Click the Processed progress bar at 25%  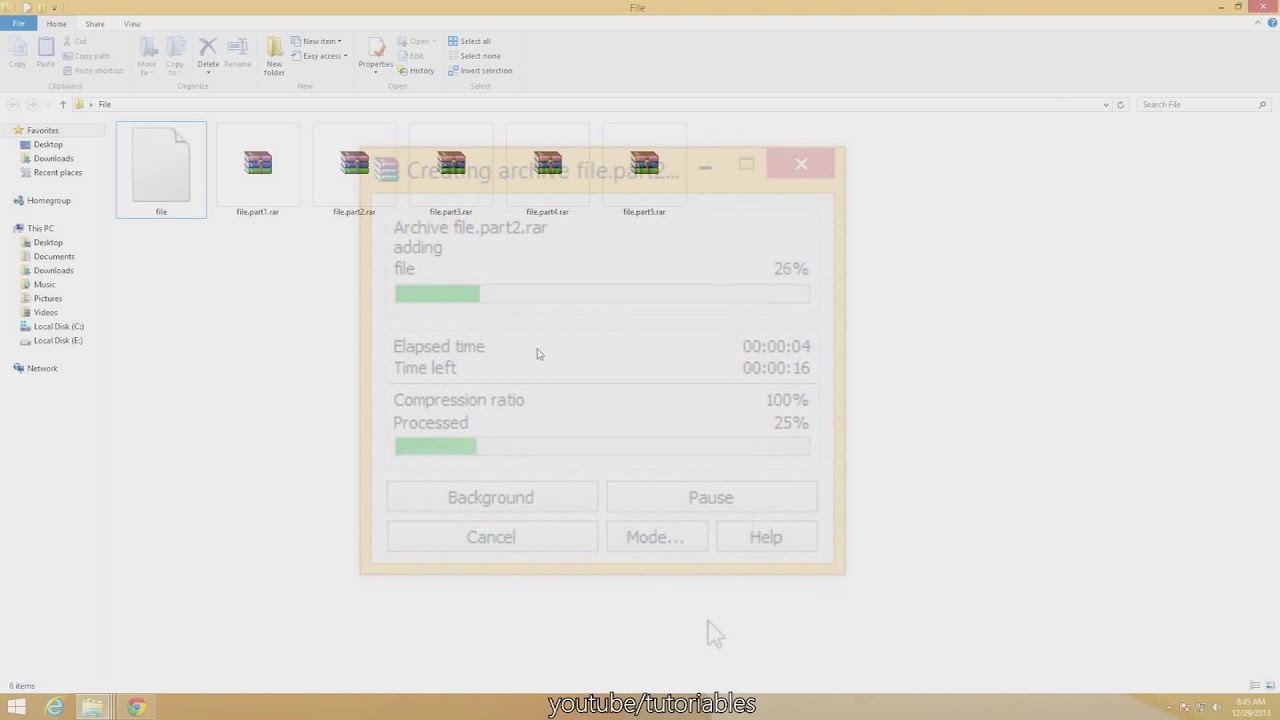point(602,446)
